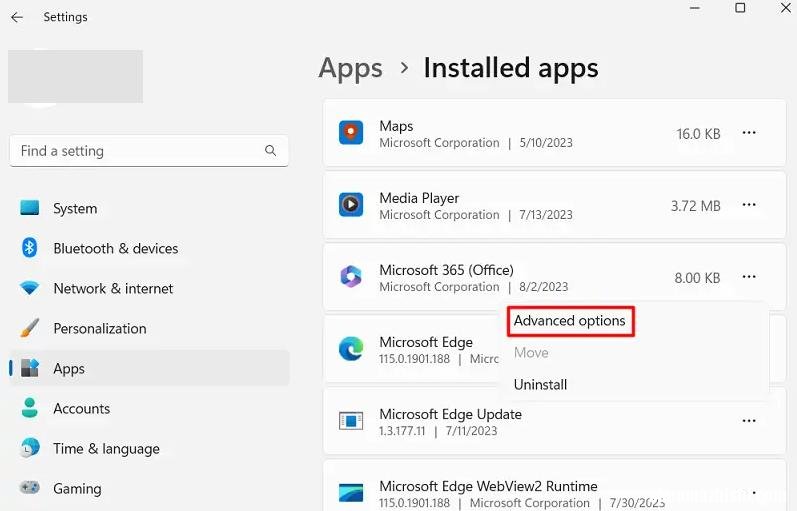Click the Edge Update version 1.3.177.11
The width and height of the screenshot is (797, 511).
(402, 431)
